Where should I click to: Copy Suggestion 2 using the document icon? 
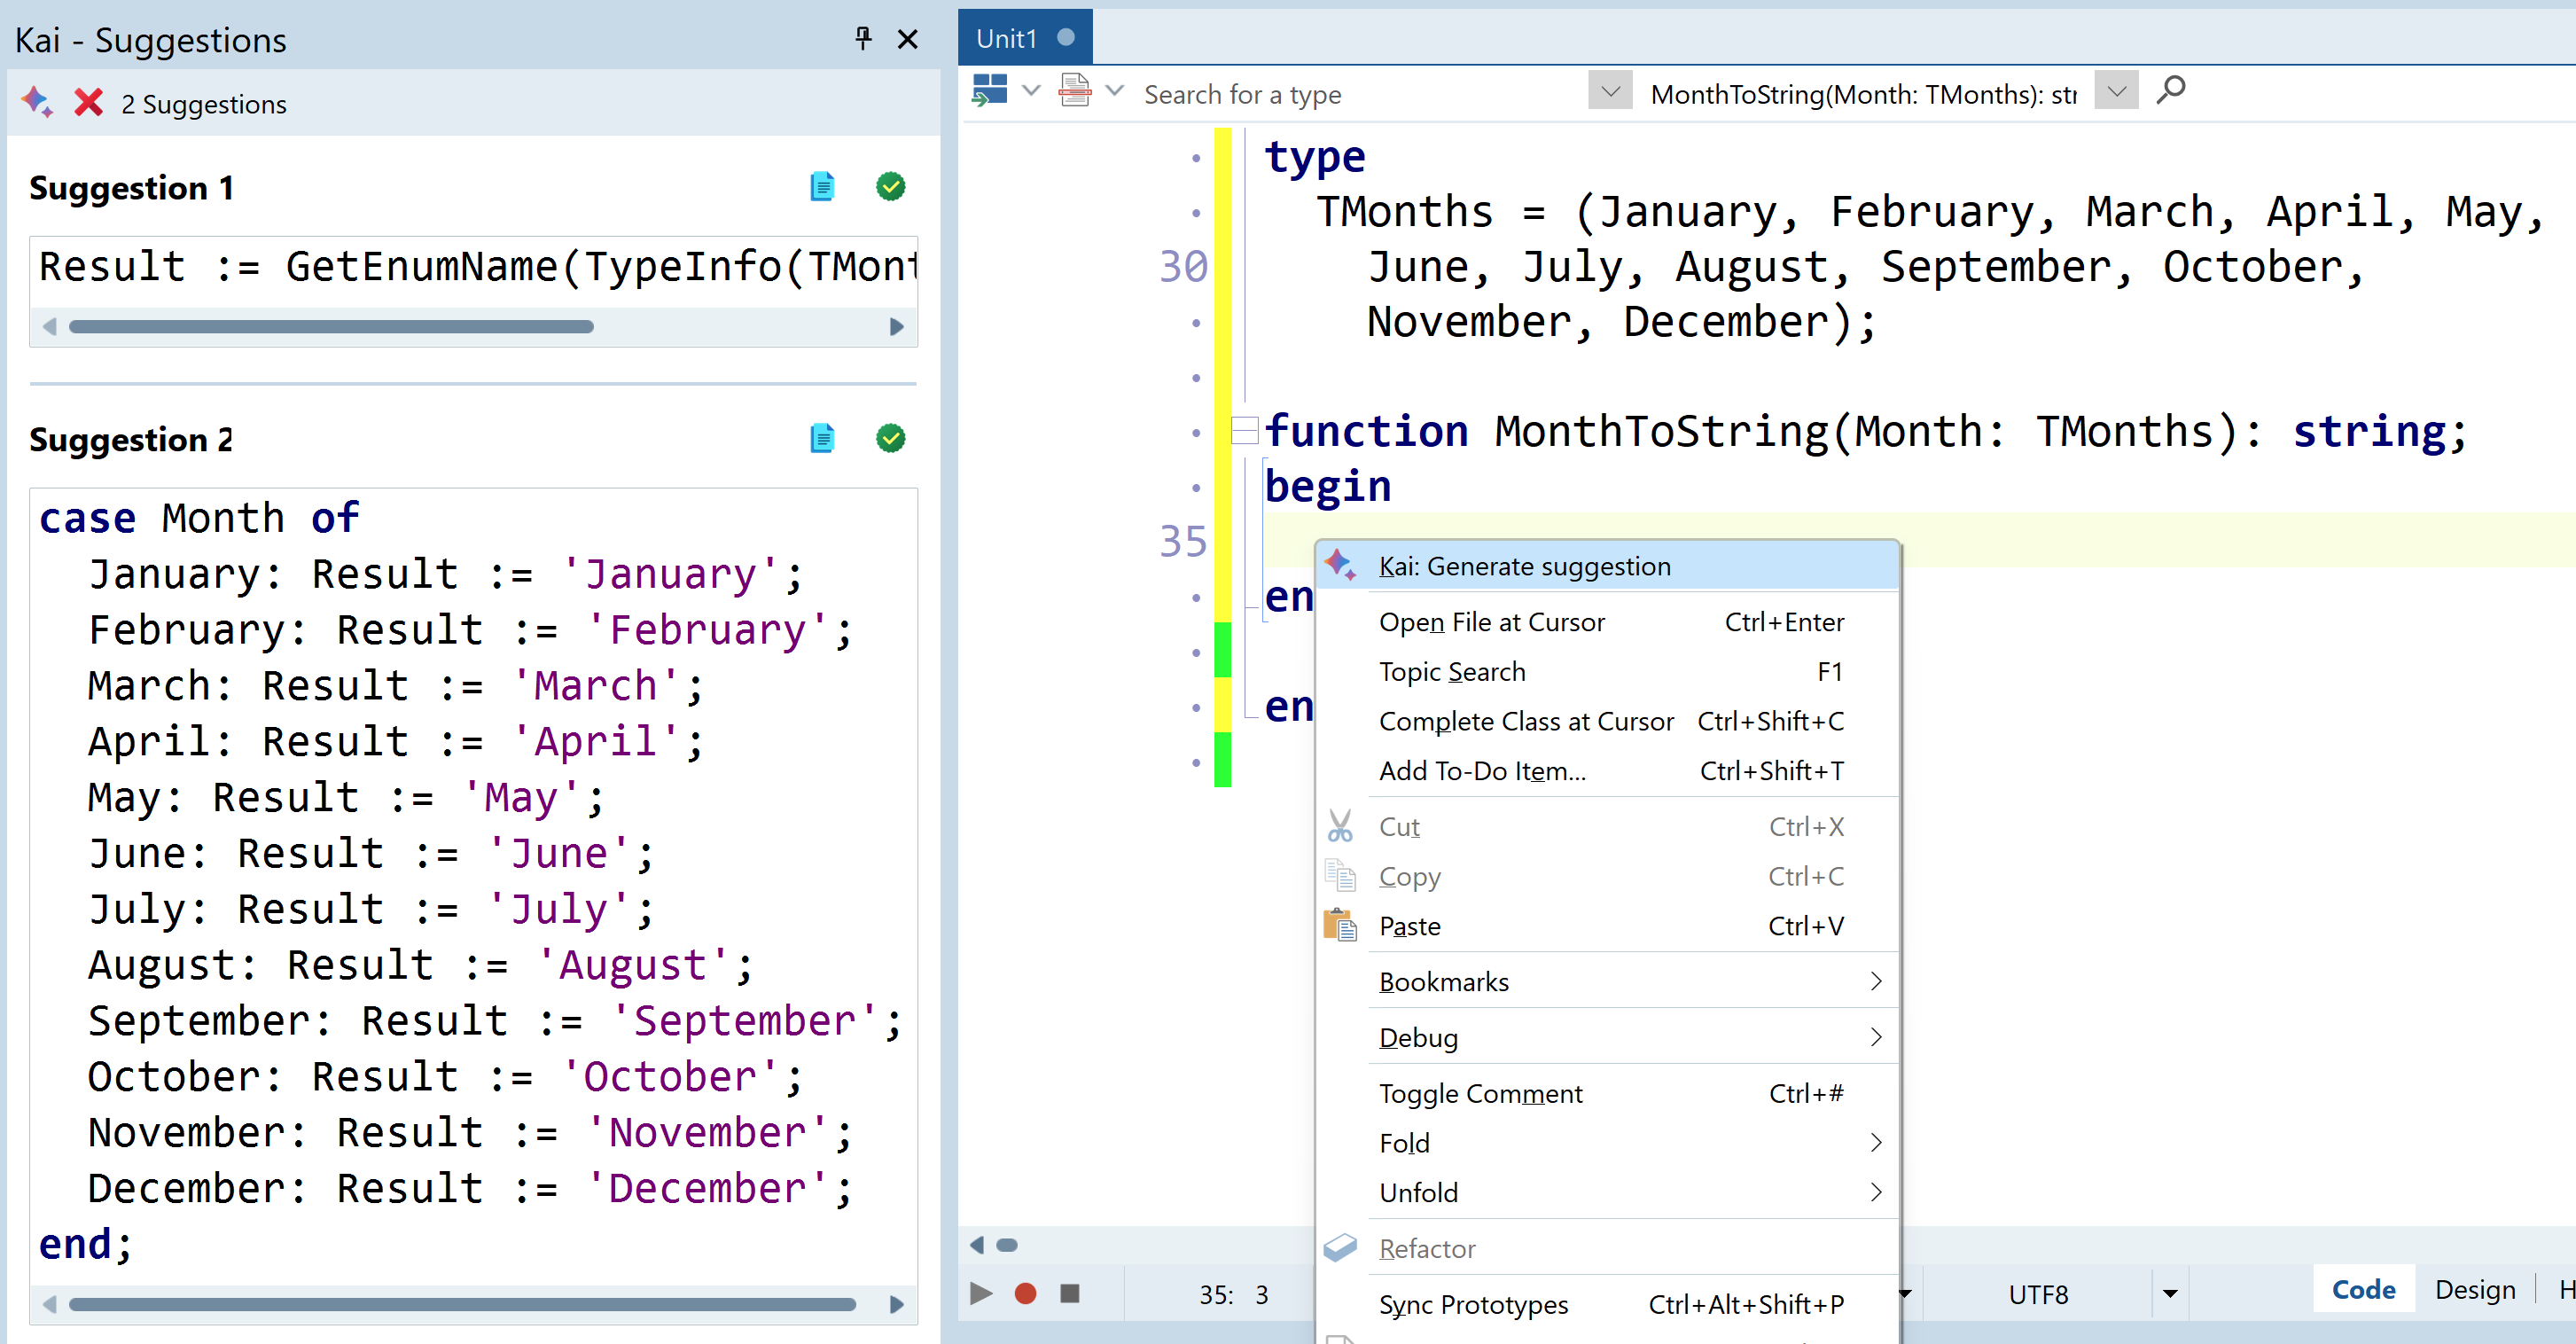[822, 438]
